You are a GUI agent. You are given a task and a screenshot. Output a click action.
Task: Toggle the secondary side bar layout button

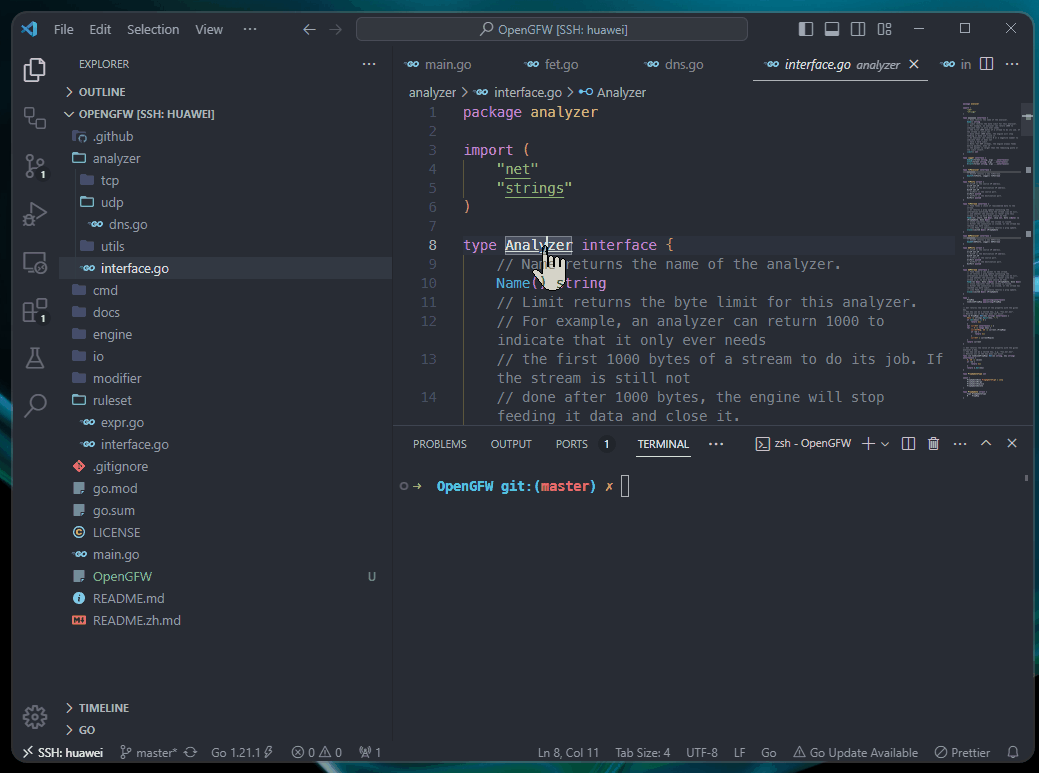click(x=858, y=29)
